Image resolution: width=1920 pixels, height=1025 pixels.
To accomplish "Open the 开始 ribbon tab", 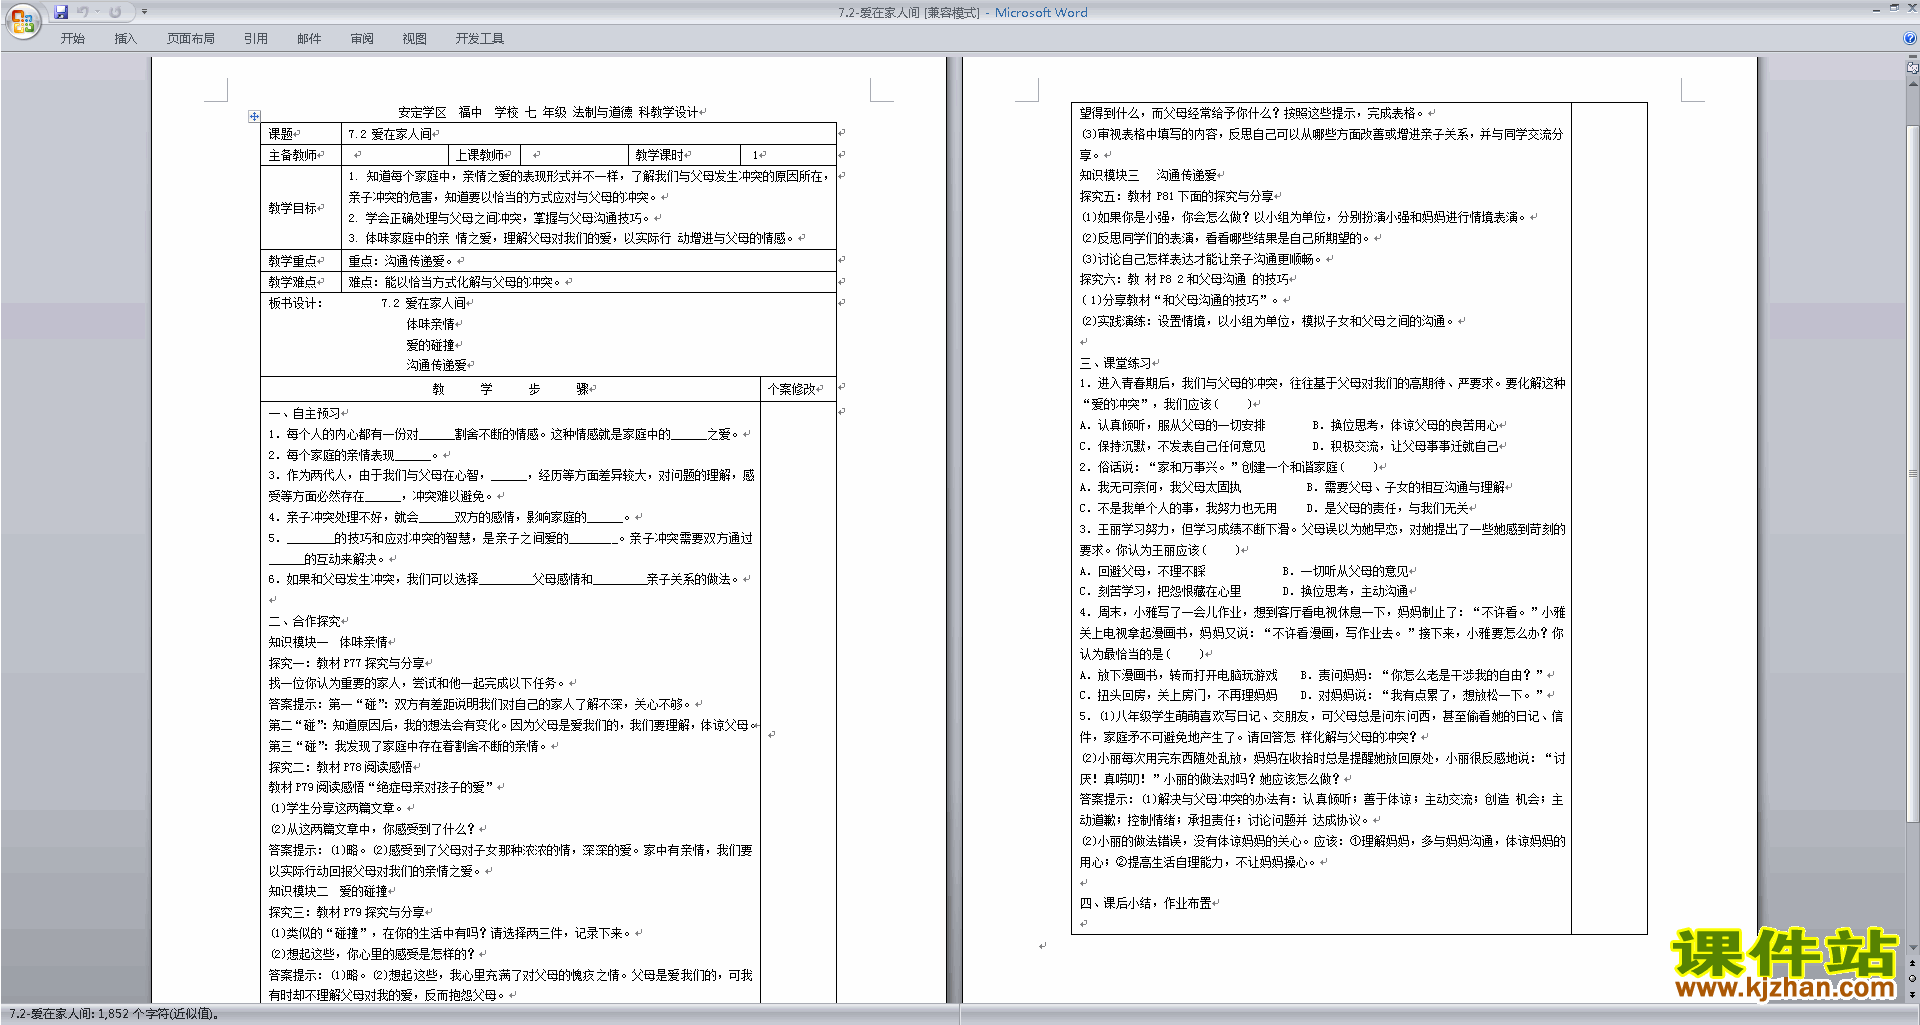I will (x=73, y=38).
